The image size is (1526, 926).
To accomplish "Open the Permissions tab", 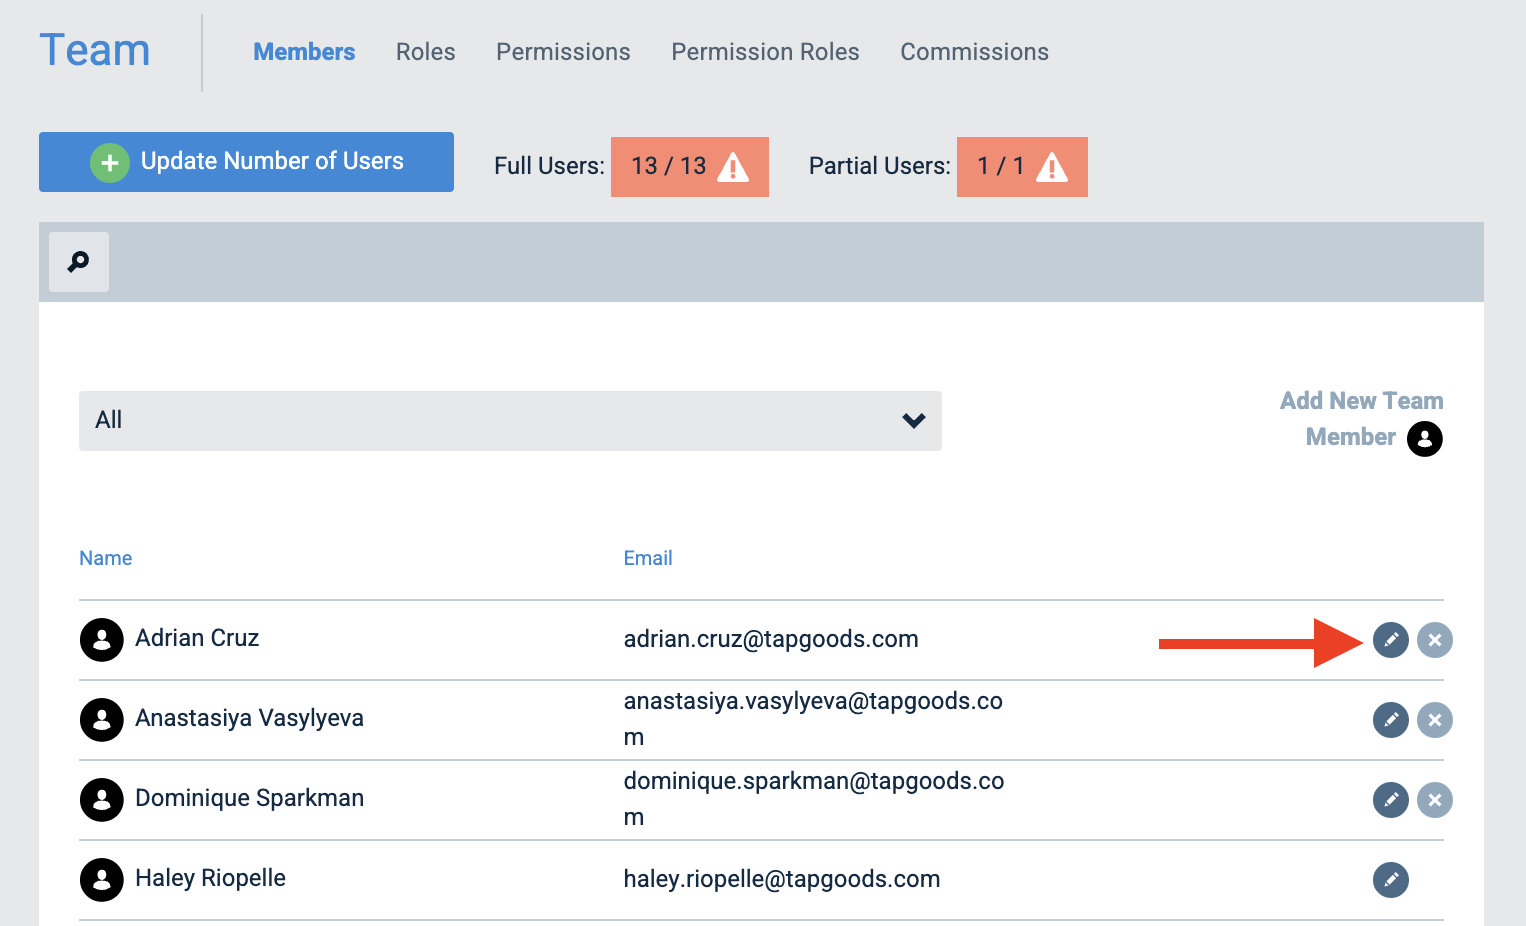I will 563,52.
